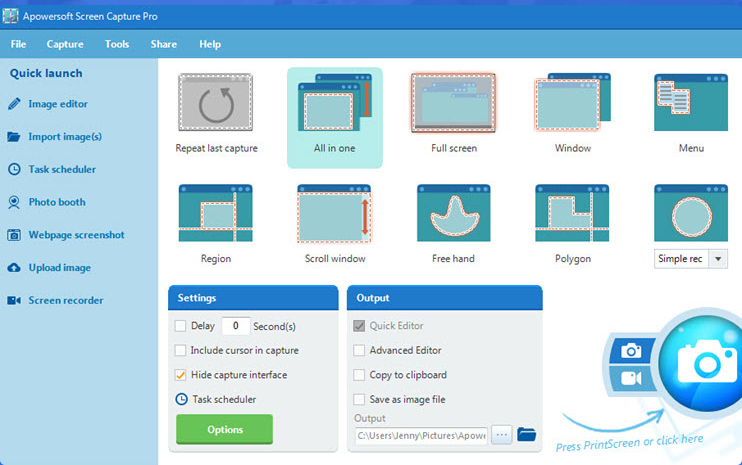Viewport: 742px width, 465px height.
Task: Open the Help menu
Action: (210, 44)
